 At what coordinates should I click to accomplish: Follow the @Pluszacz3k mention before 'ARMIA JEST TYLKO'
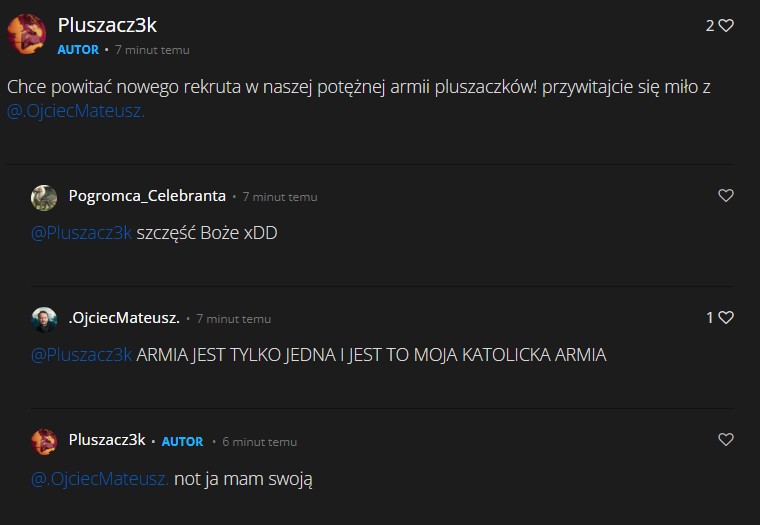[x=81, y=355]
